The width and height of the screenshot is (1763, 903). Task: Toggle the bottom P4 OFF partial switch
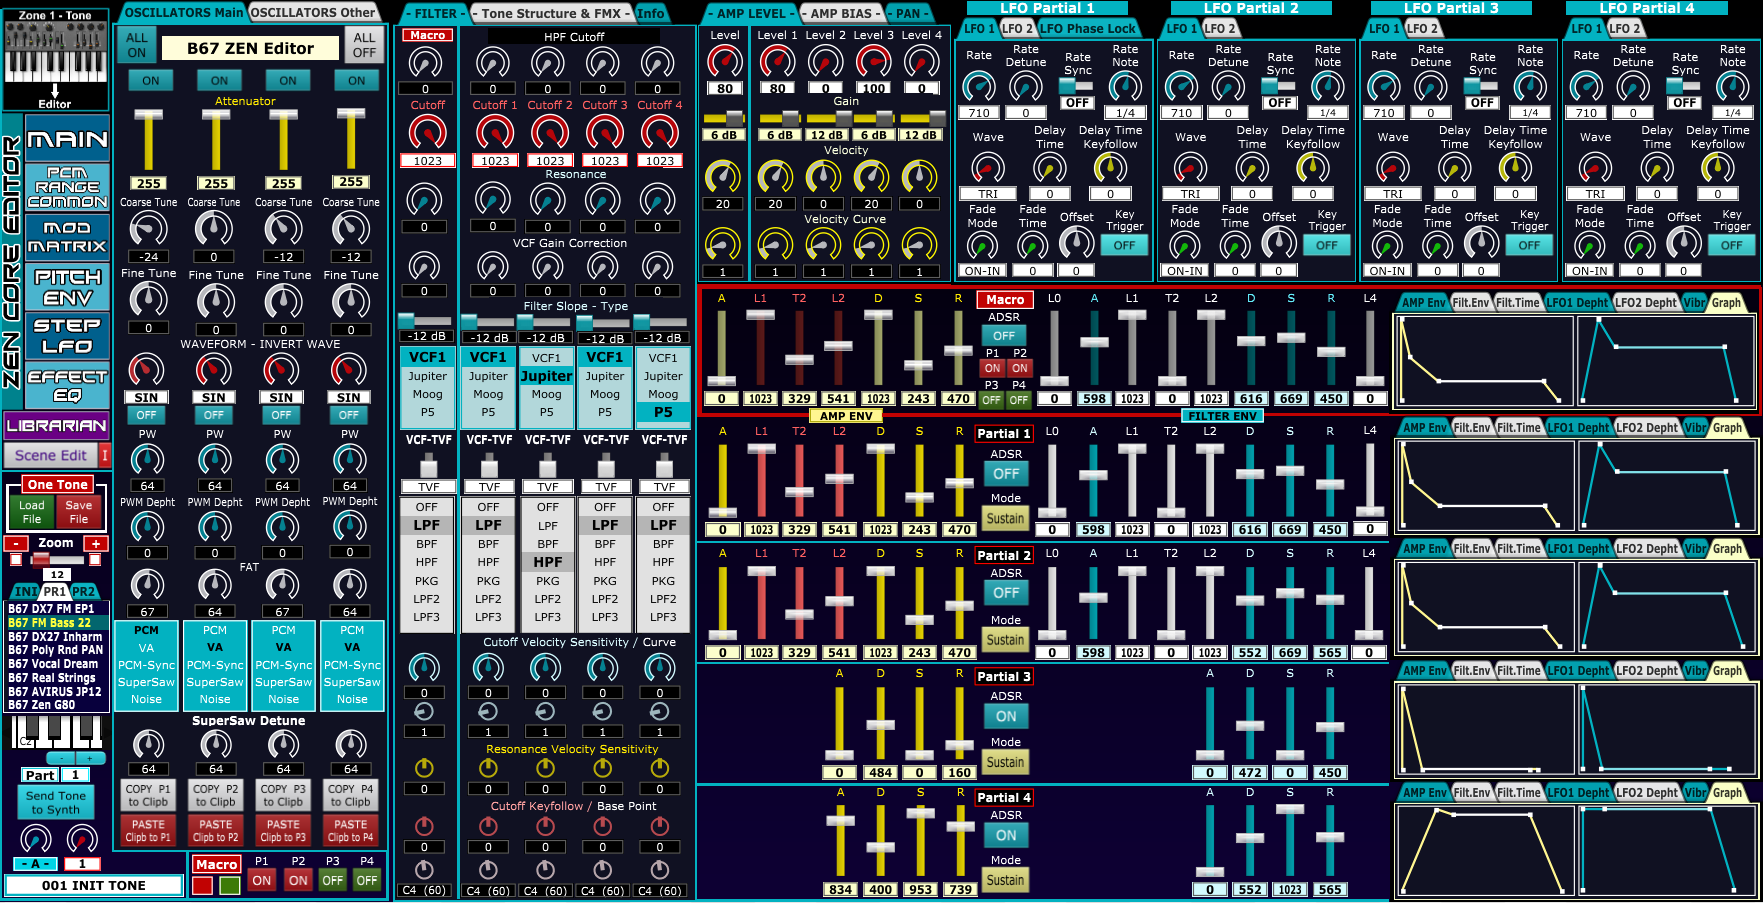pos(367,881)
